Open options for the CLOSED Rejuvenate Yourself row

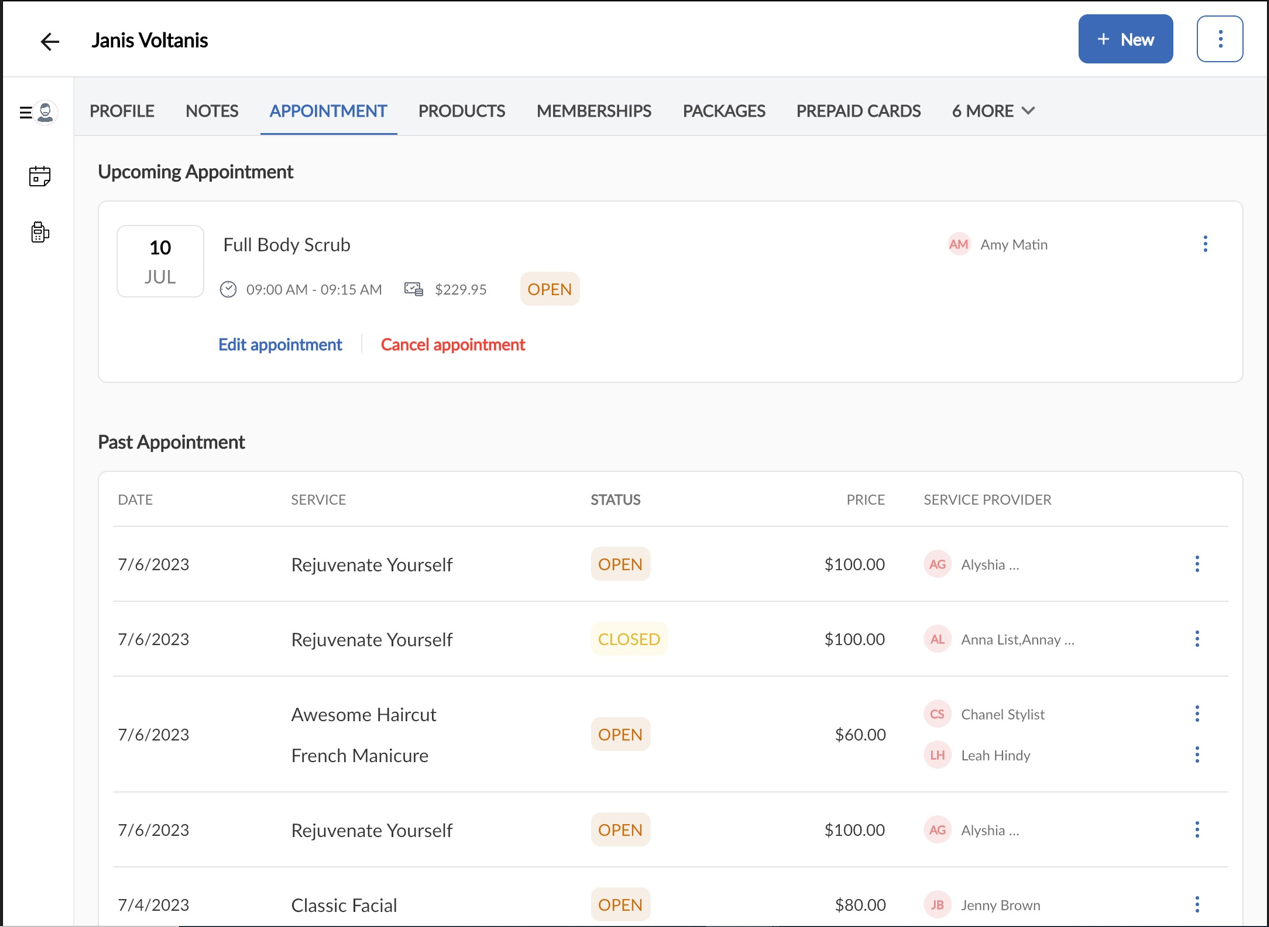(x=1197, y=639)
